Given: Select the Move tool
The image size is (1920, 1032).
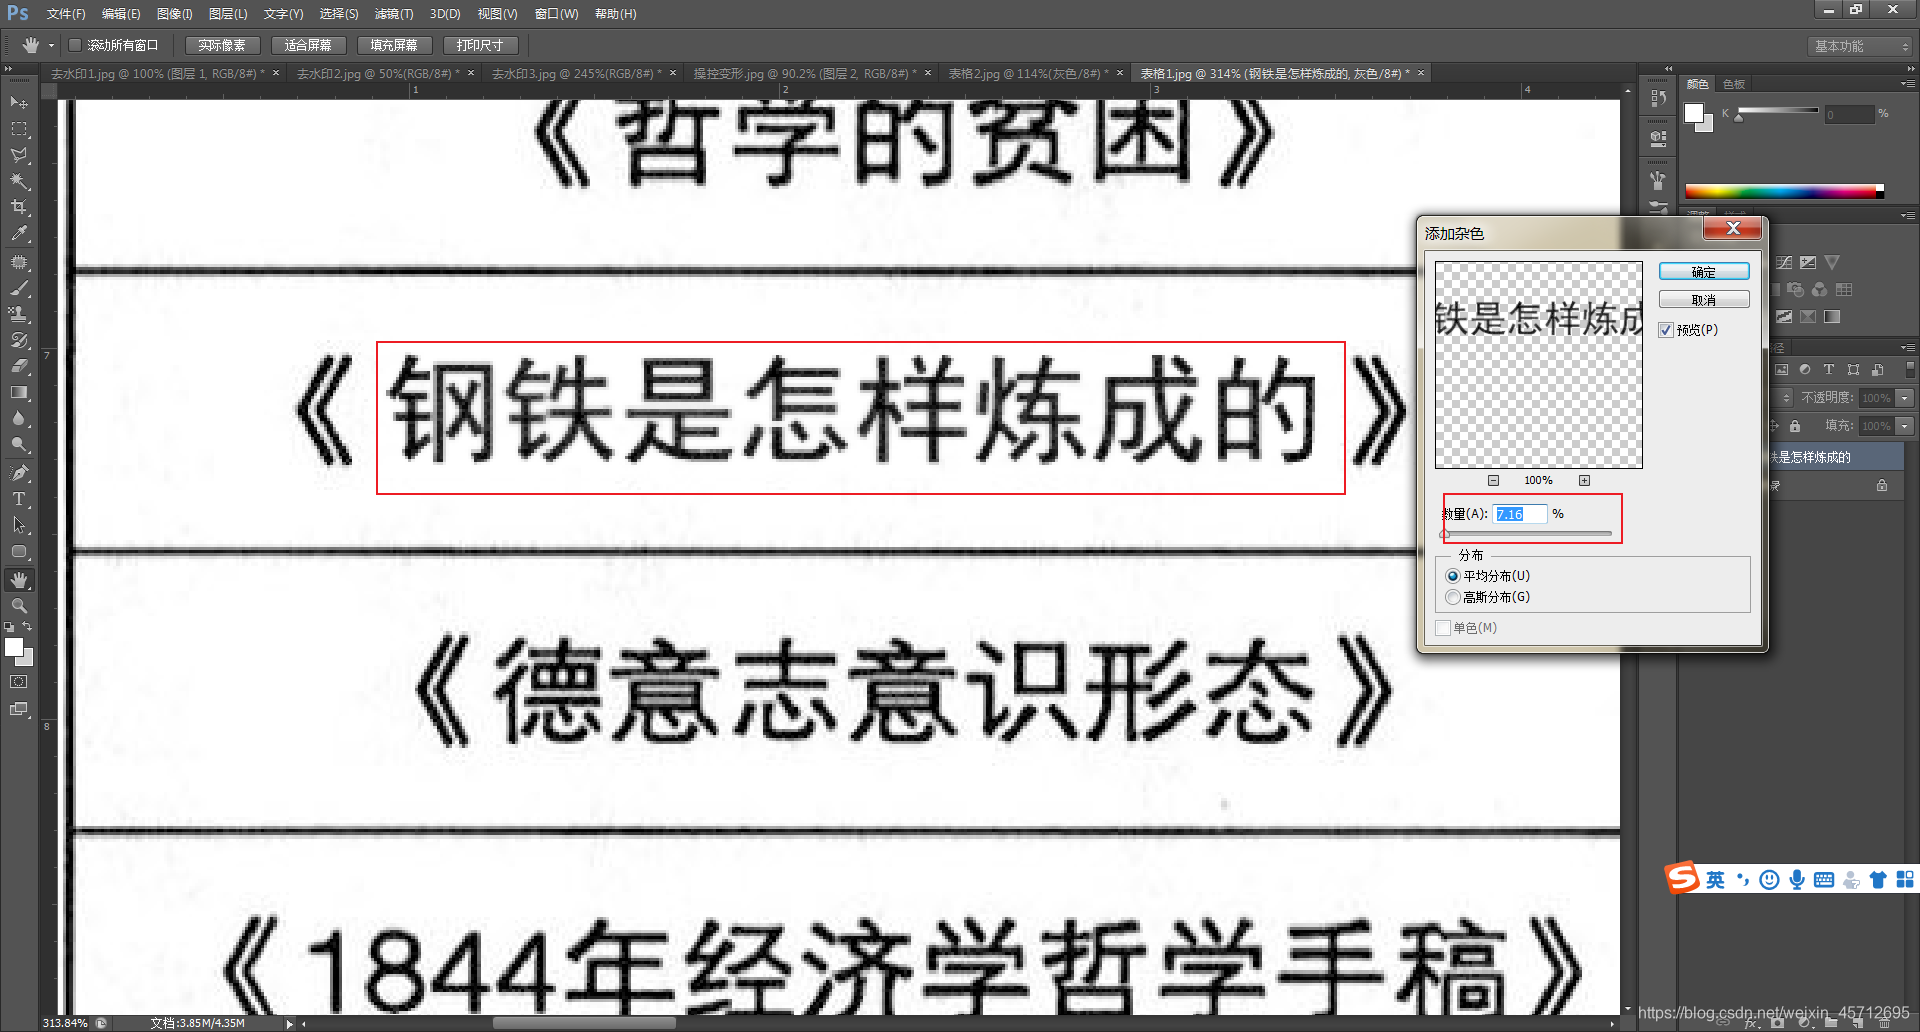Looking at the screenshot, I should [18, 103].
